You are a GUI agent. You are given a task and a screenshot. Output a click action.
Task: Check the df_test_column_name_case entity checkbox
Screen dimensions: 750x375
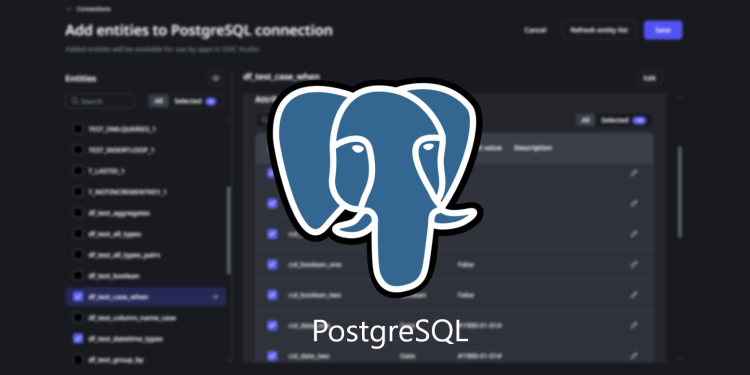pyautogui.click(x=77, y=318)
